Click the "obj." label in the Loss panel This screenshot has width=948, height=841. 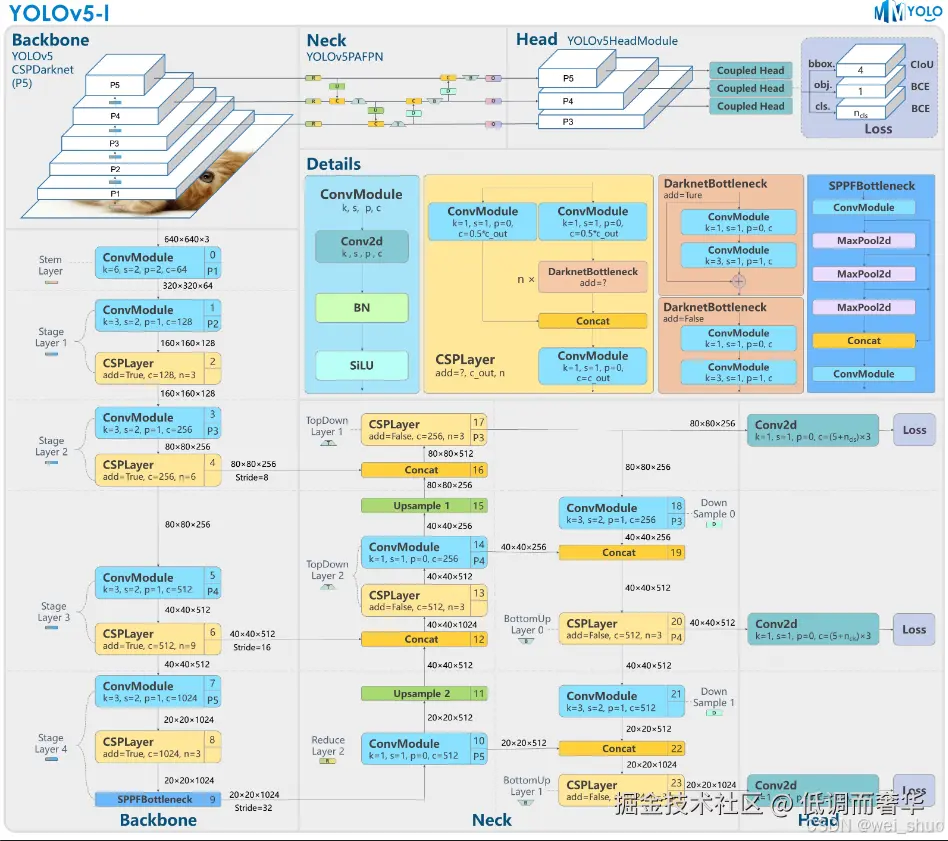pyautogui.click(x=822, y=85)
